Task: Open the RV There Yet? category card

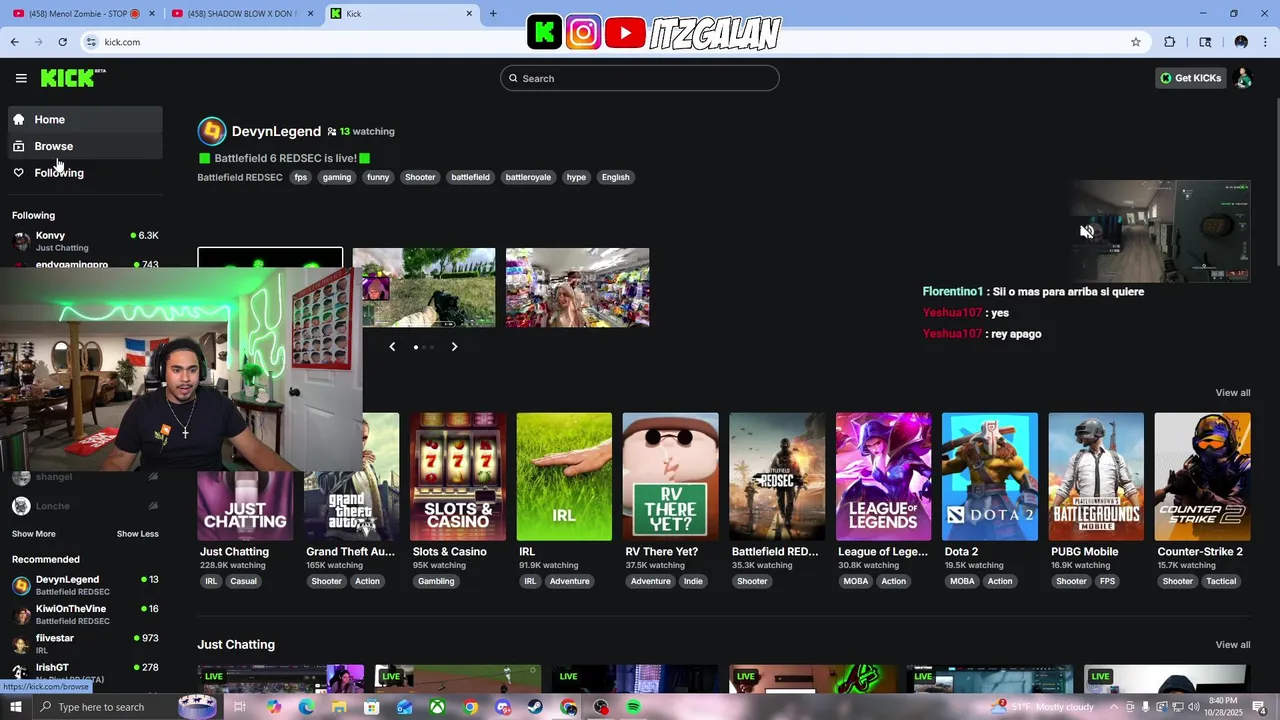Action: tap(670, 477)
